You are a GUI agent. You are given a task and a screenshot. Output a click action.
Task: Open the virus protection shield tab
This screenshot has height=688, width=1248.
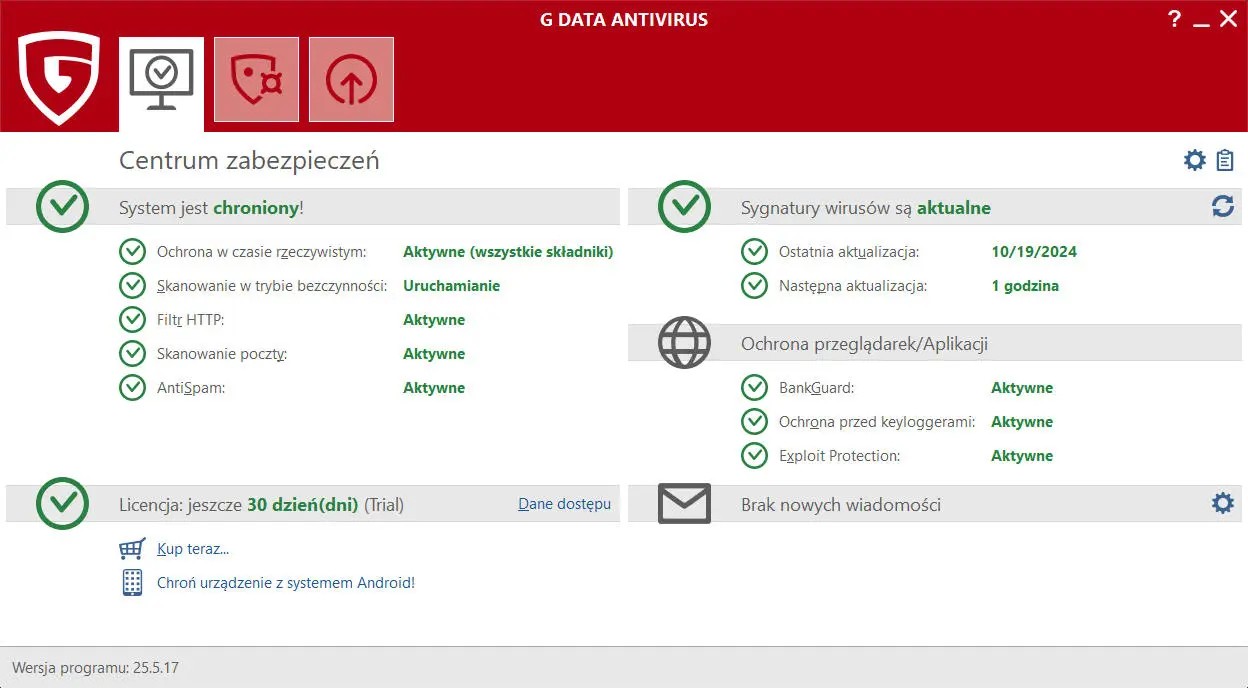click(256, 80)
